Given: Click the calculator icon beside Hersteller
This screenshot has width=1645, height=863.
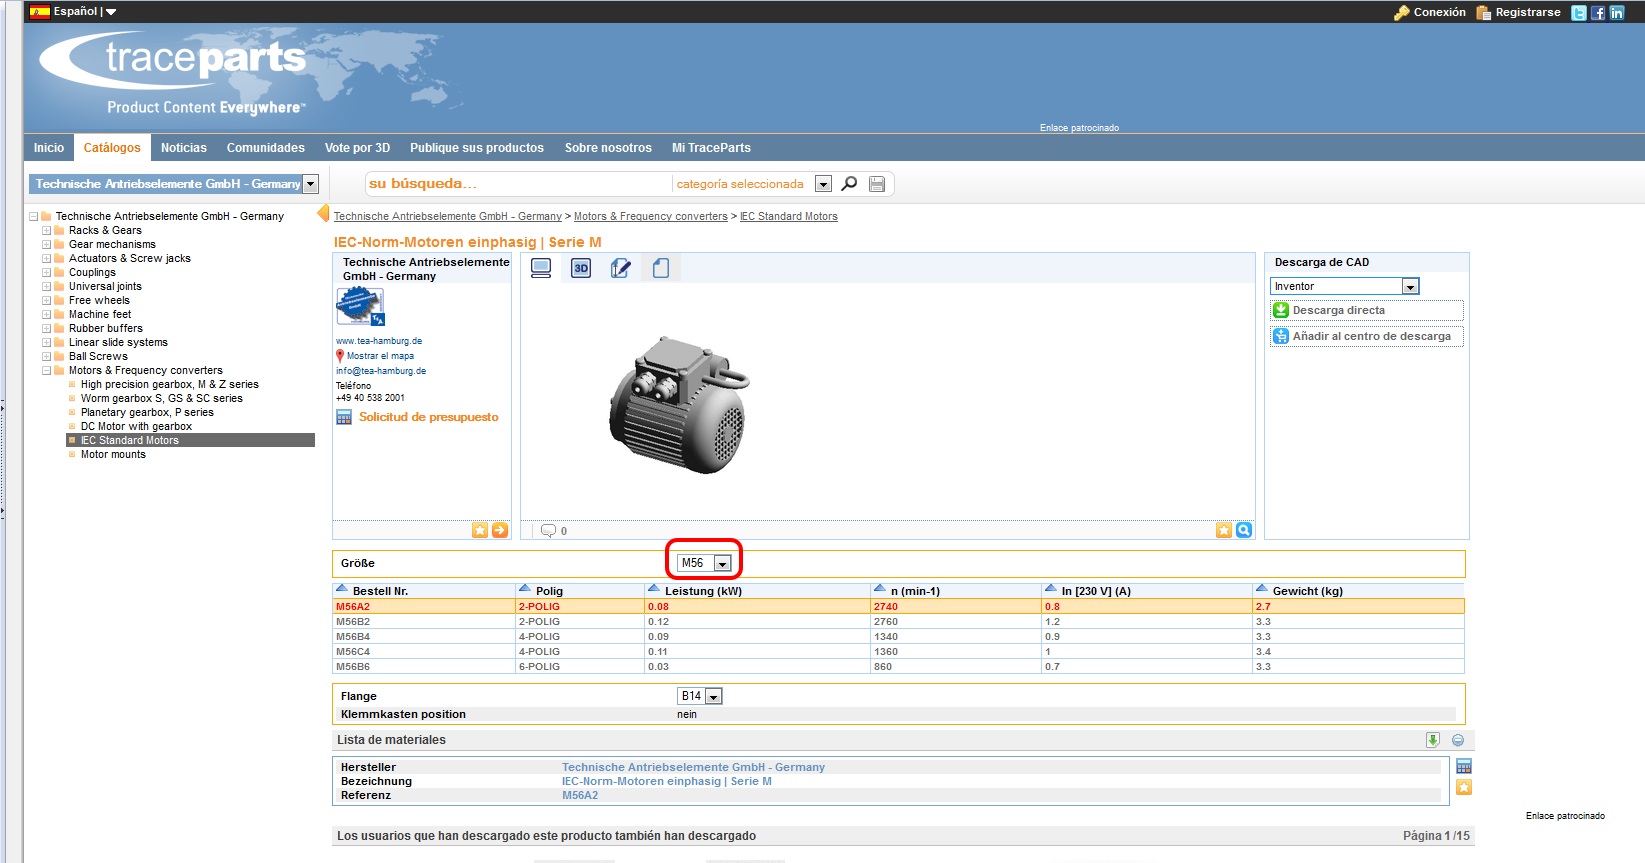Looking at the screenshot, I should point(1464,767).
